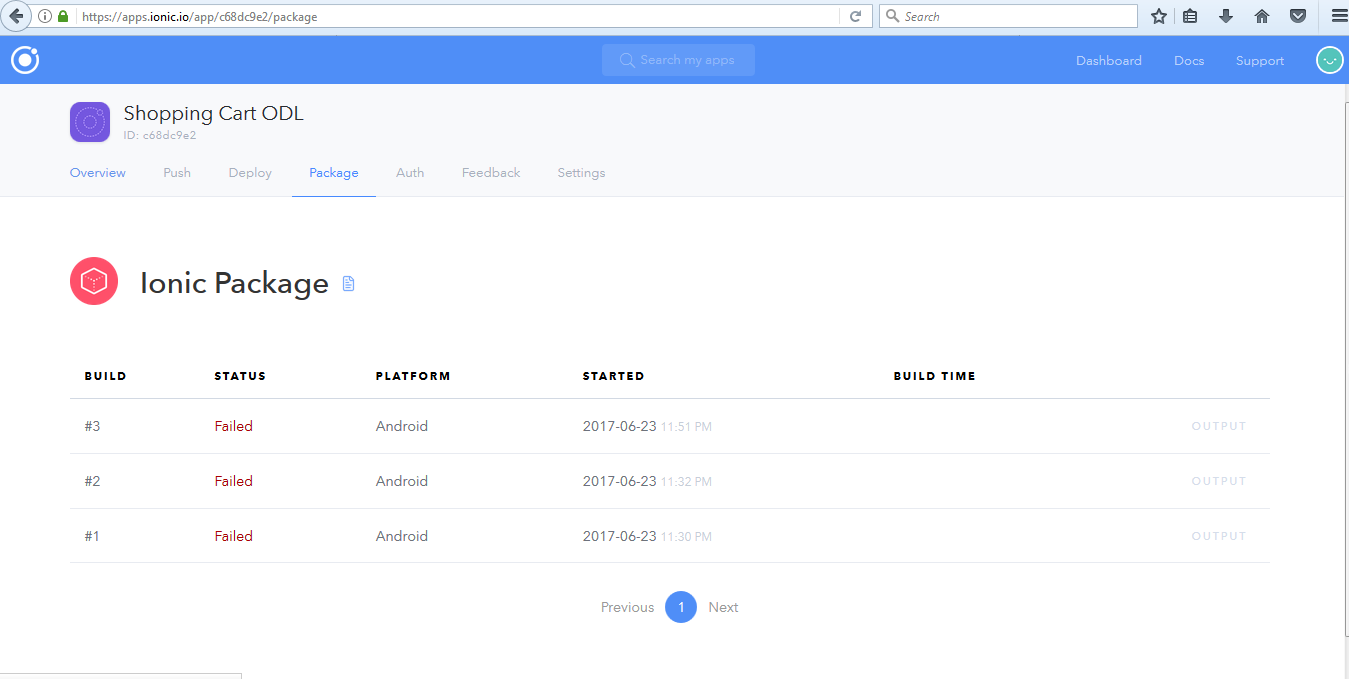The width and height of the screenshot is (1349, 679).
Task: Bookmark this page with the star icon
Action: tap(1158, 16)
